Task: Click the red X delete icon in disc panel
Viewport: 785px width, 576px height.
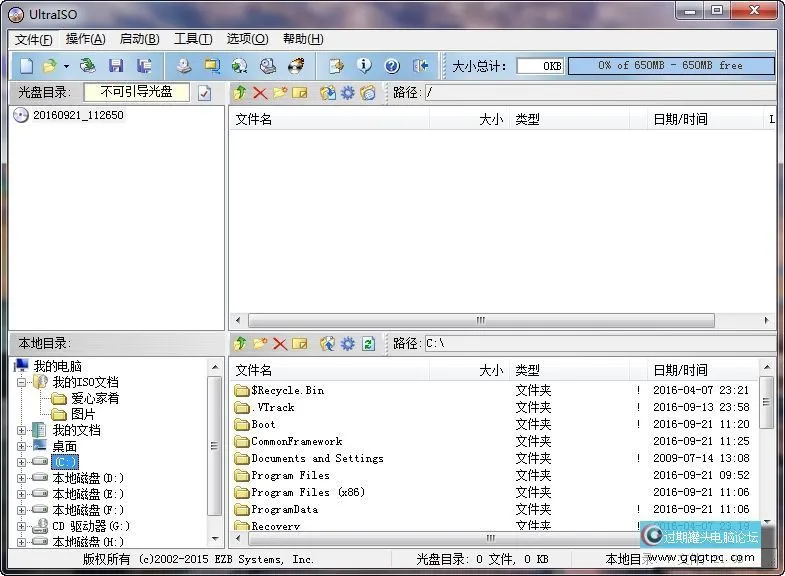Action: (260, 93)
